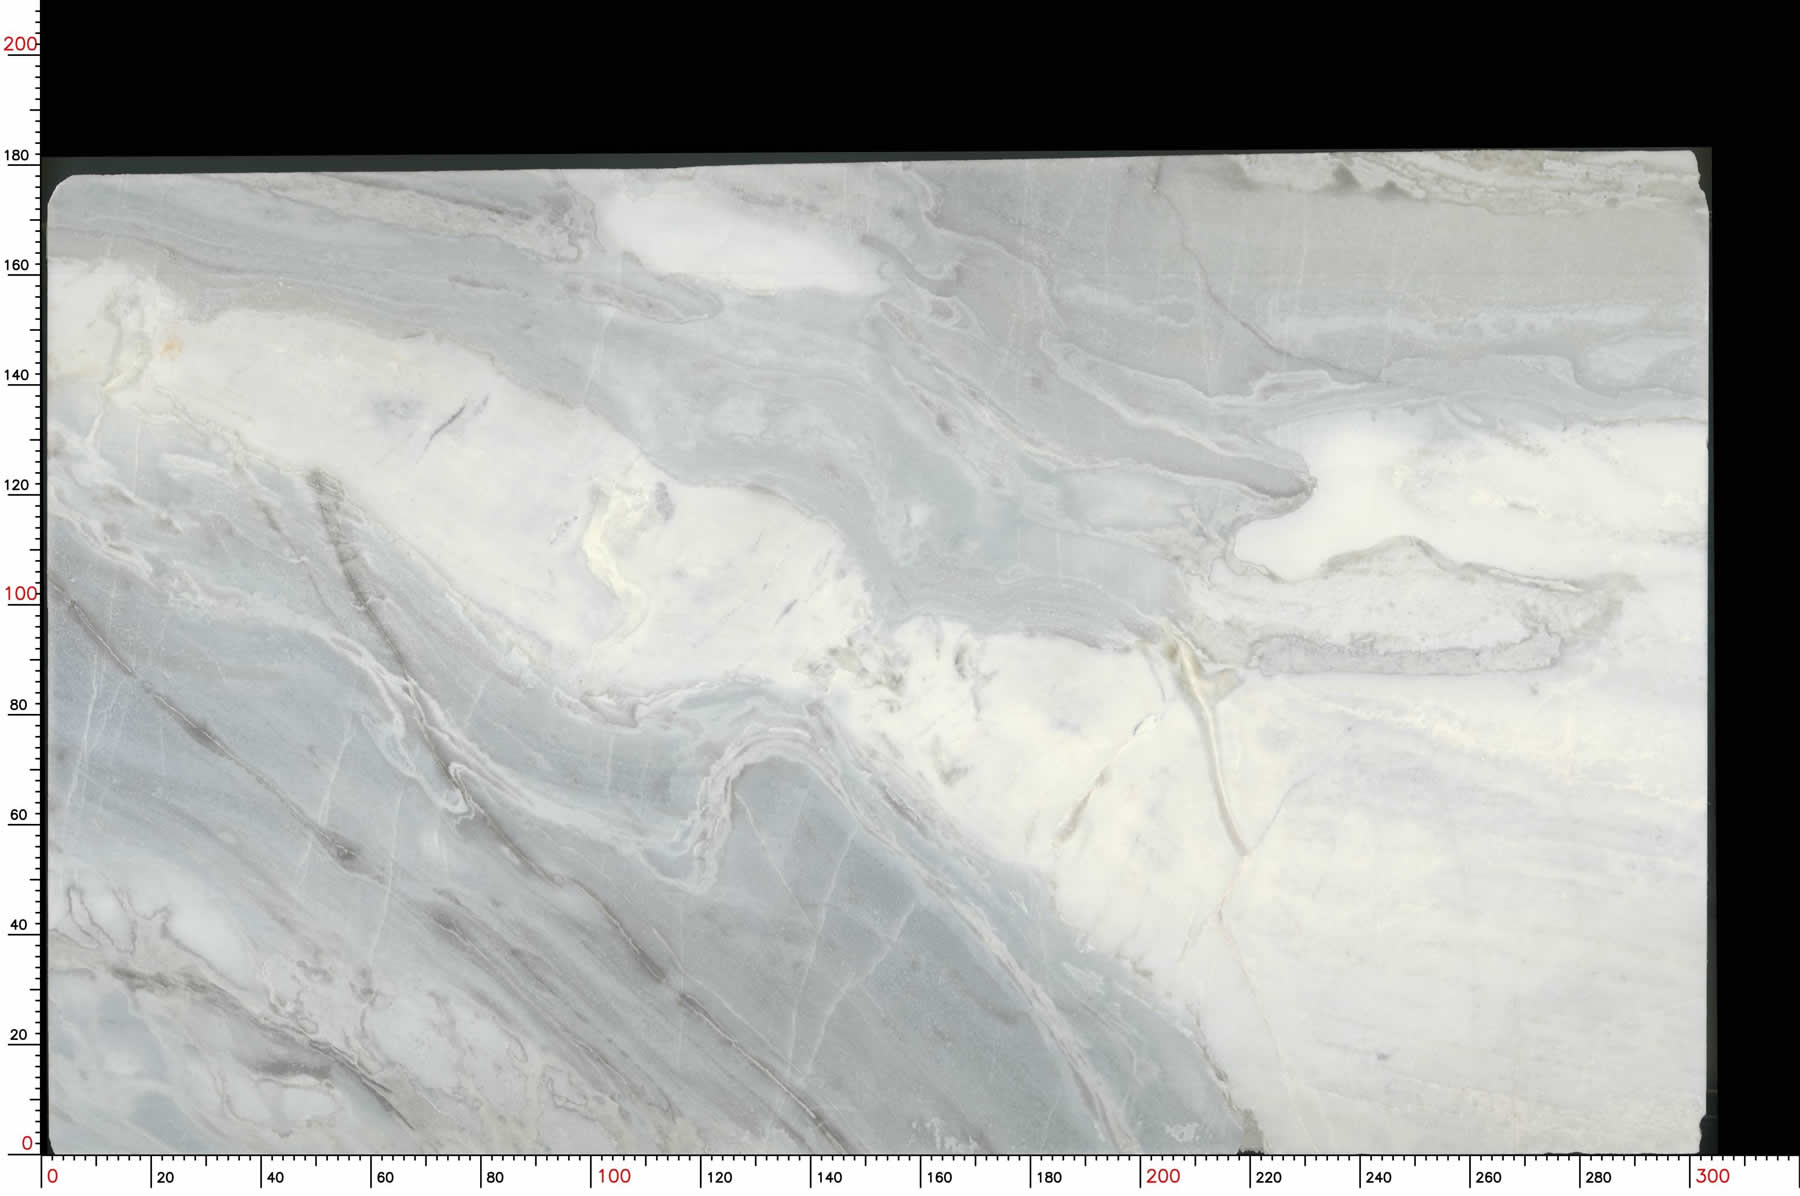Click the red 100 label on left ruler
The image size is (1800, 1196).
click(20, 593)
